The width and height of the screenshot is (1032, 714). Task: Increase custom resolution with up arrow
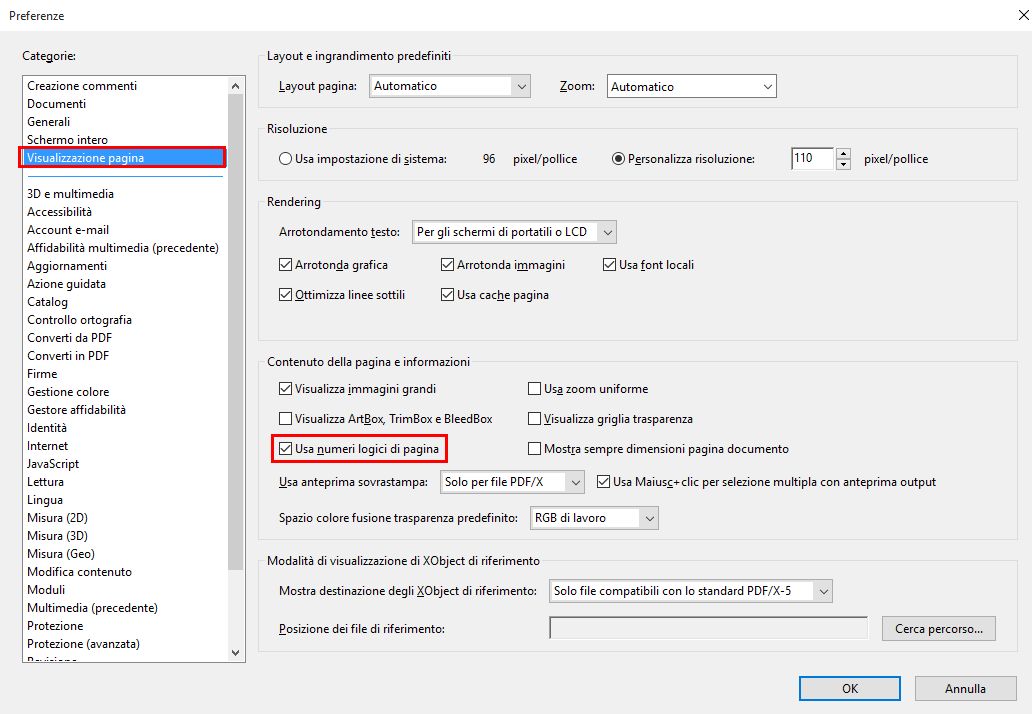[x=843, y=153]
